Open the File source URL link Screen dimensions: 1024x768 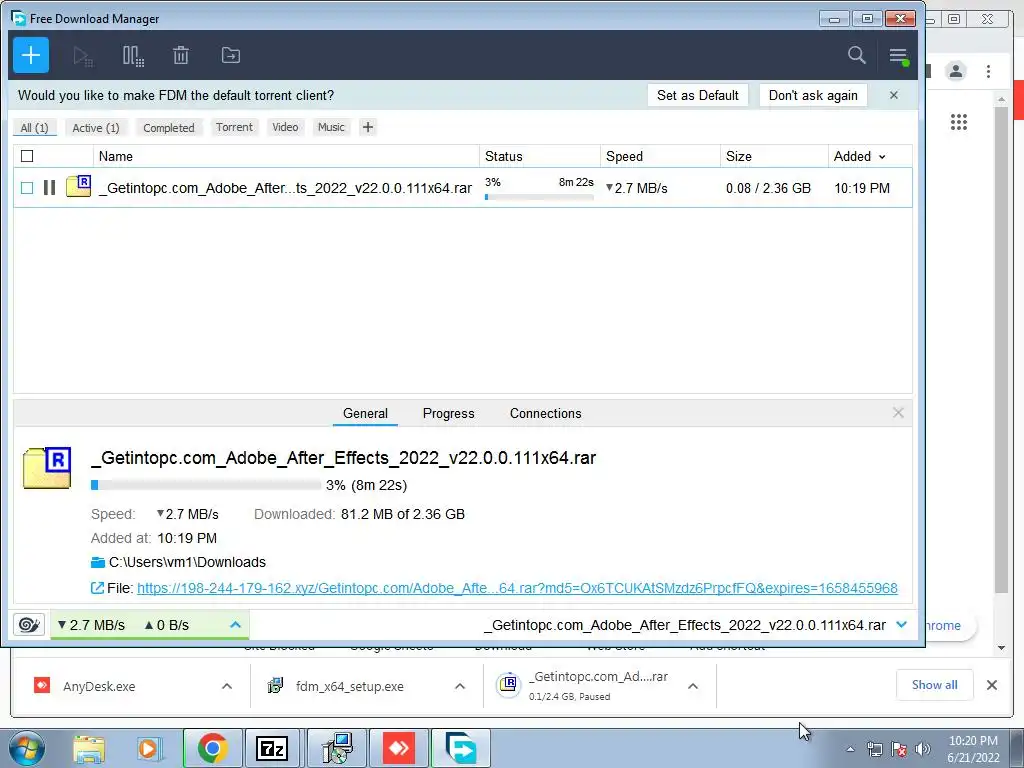click(517, 588)
